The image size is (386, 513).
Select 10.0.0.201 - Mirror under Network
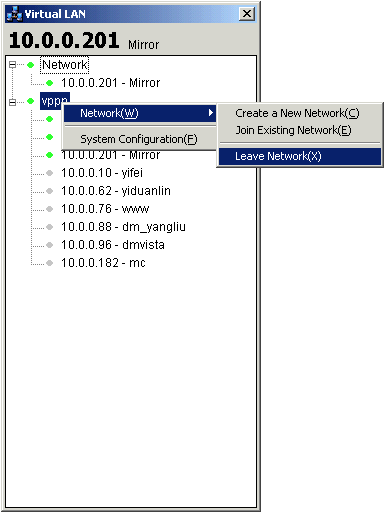(x=110, y=83)
